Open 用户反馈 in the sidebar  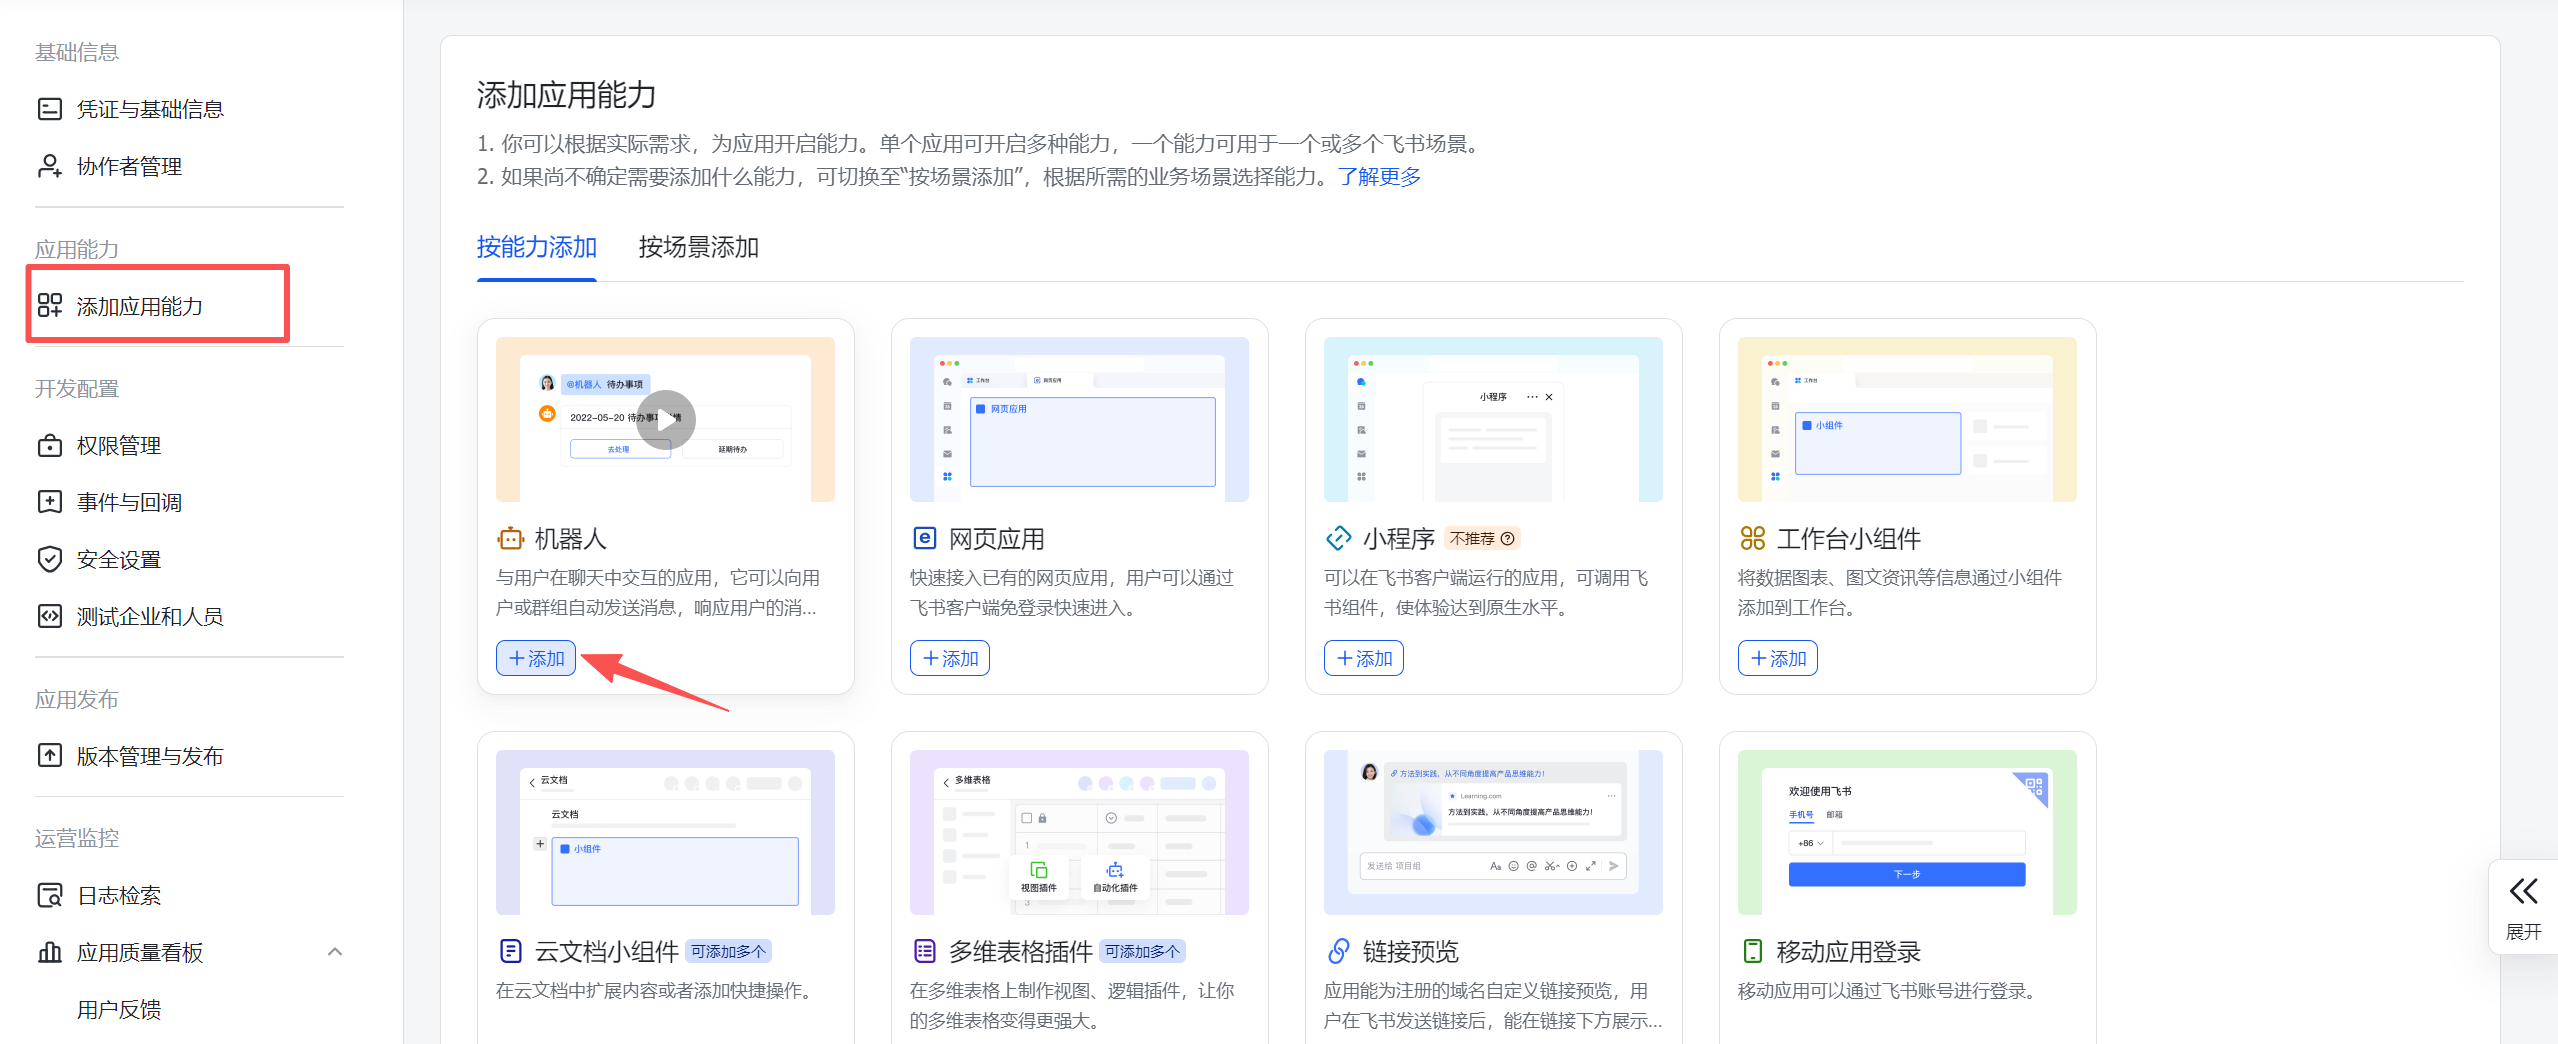[119, 1010]
